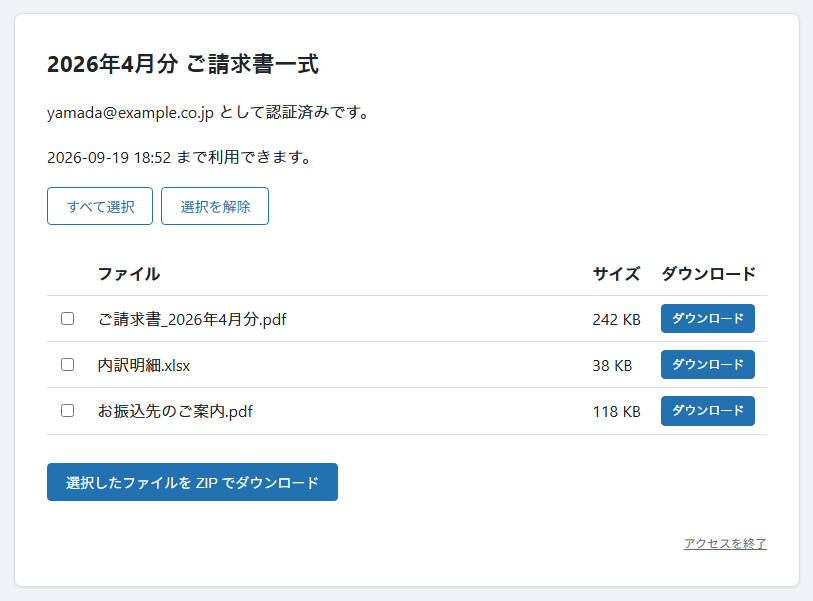813x601 pixels.
Task: Download 内訳明細.xlsx via its ダウンロード button
Action: [708, 365]
